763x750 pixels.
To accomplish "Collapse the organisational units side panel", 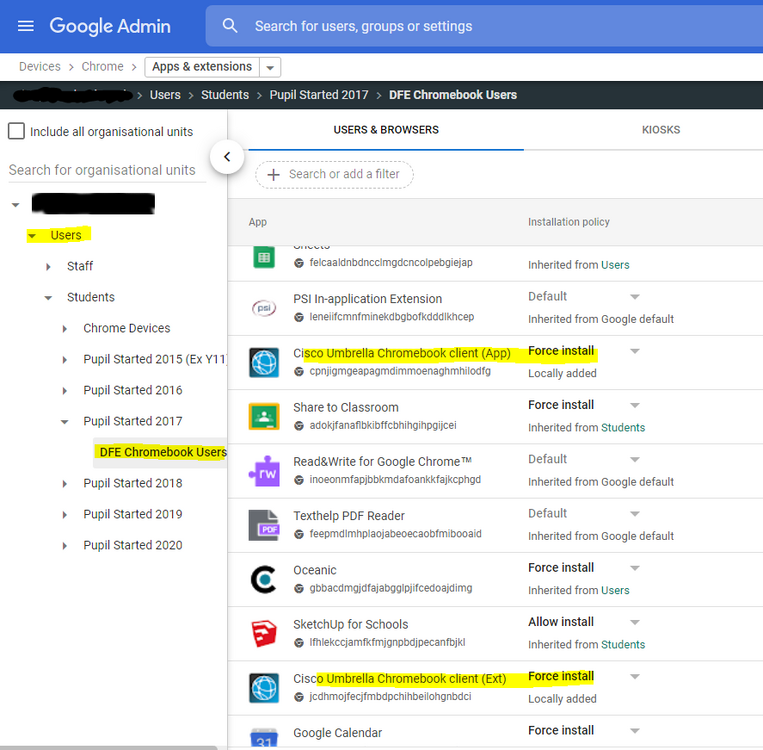I will pyautogui.click(x=227, y=157).
